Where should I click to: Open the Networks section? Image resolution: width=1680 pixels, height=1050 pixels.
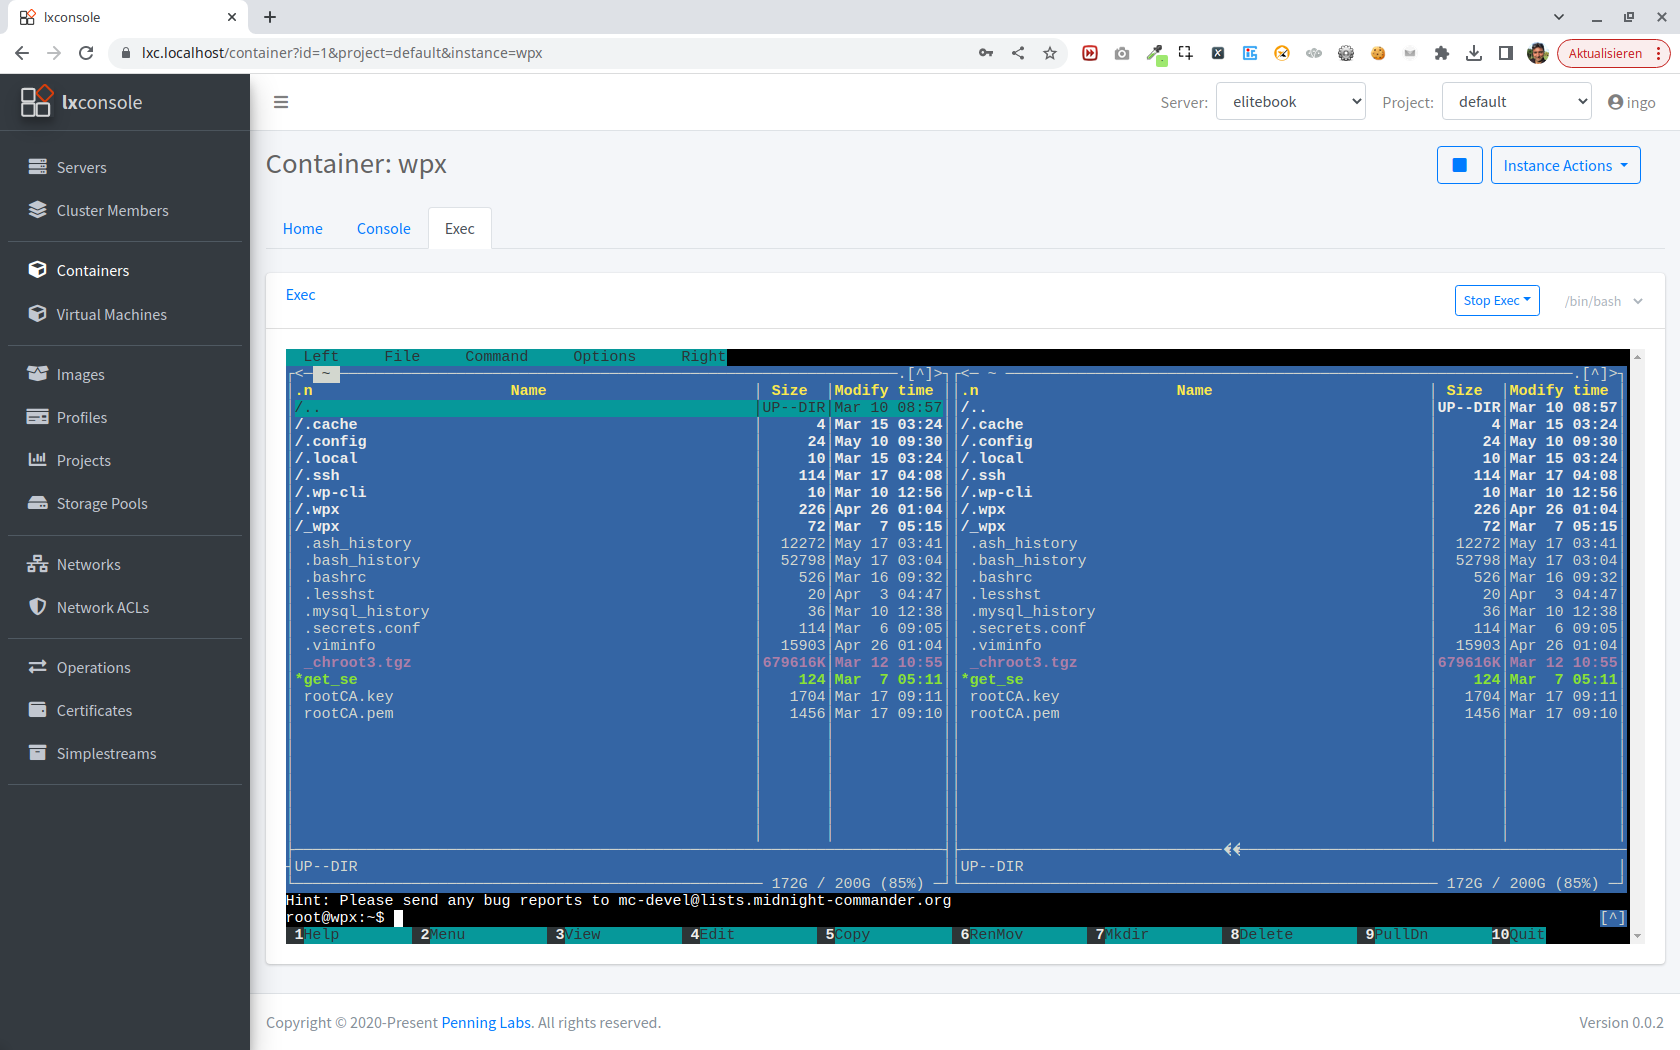(88, 564)
